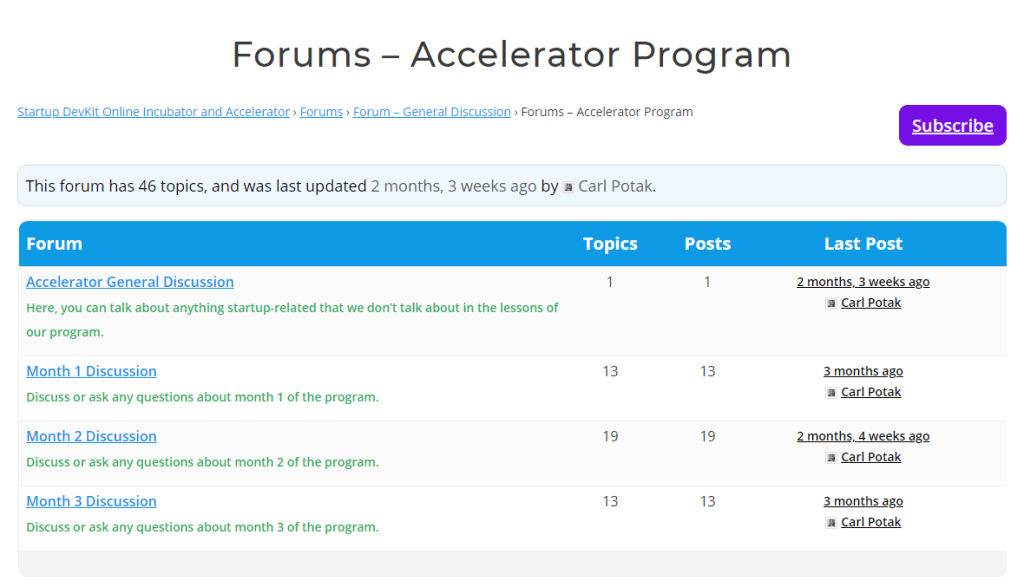Open the Forums breadcrumb link

321,111
